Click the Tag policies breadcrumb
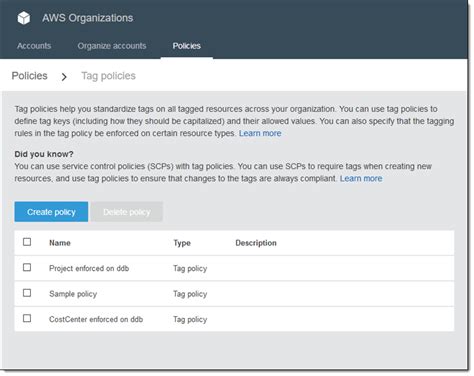 click(108, 76)
